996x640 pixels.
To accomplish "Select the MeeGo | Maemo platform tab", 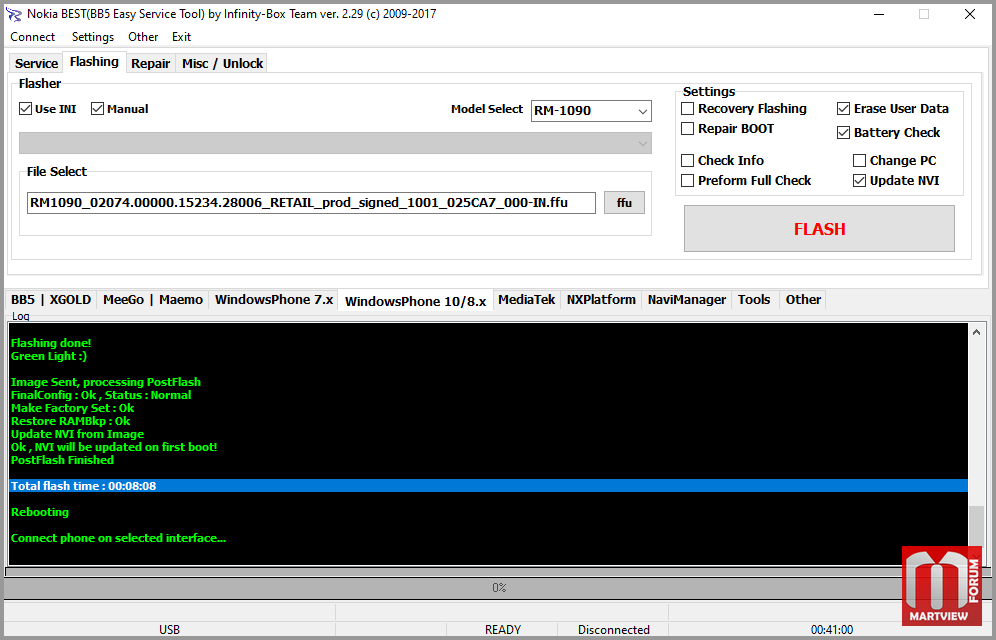I will [x=153, y=300].
